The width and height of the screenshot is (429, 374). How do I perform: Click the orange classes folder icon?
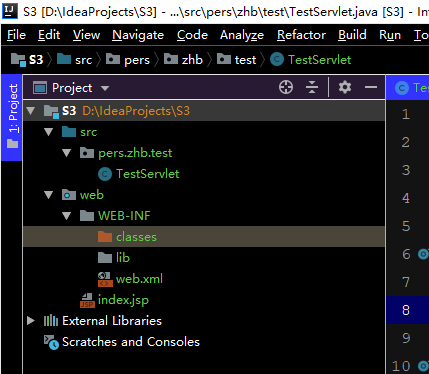coord(105,237)
